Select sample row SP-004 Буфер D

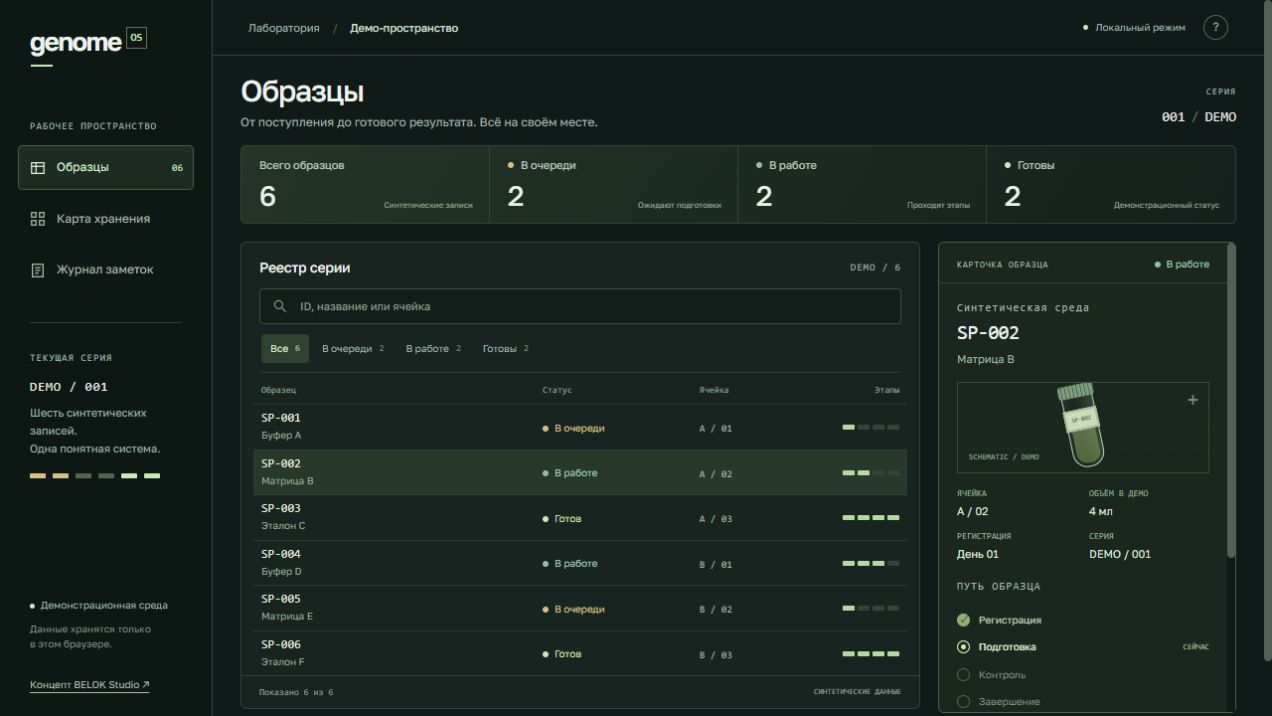click(x=580, y=563)
